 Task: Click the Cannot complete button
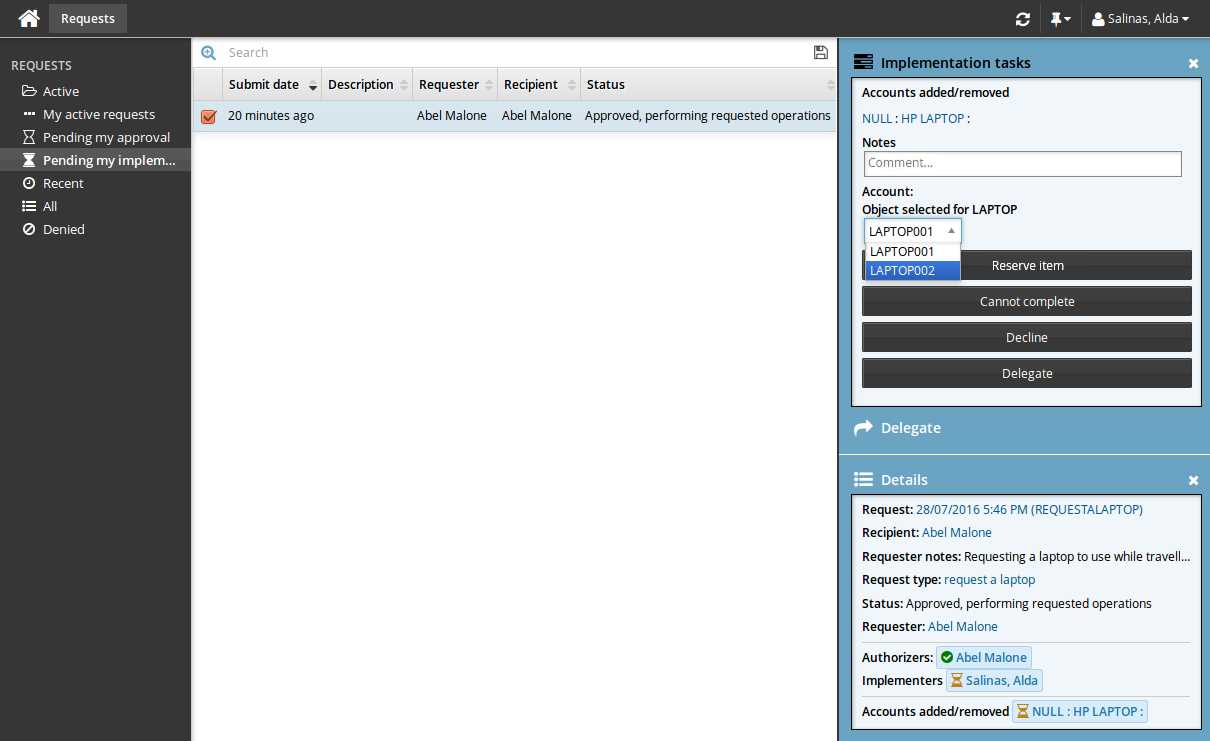pyautogui.click(x=1026, y=301)
